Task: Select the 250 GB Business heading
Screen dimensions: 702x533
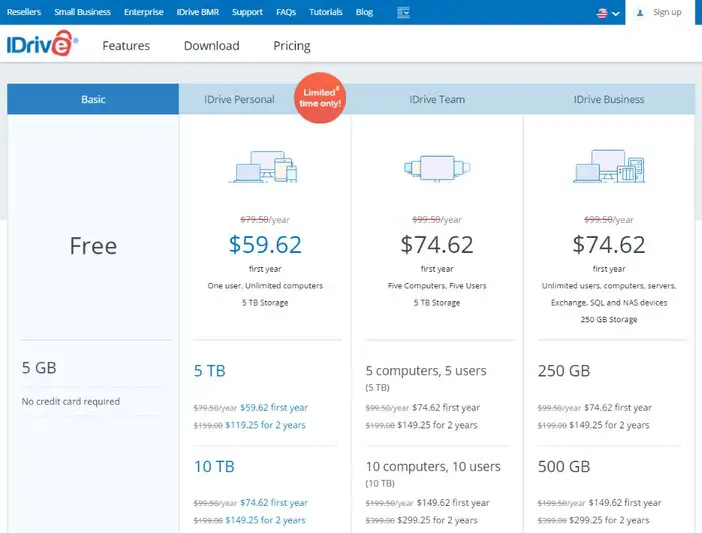Action: pos(564,371)
